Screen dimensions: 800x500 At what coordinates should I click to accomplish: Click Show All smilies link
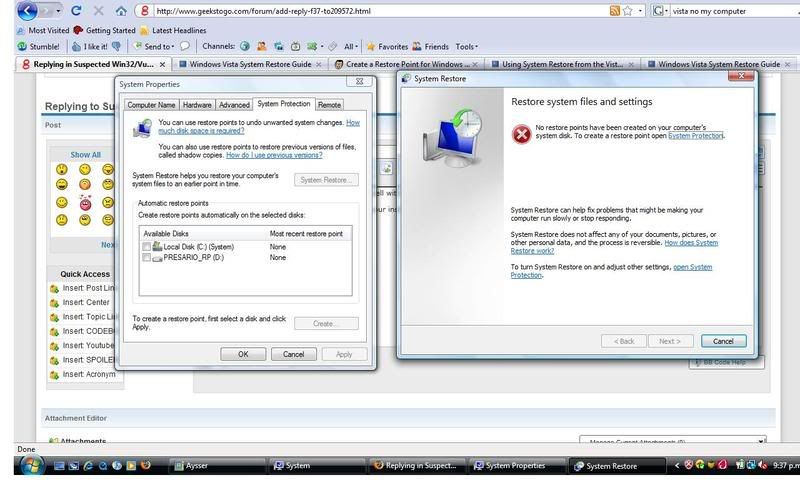[85, 155]
